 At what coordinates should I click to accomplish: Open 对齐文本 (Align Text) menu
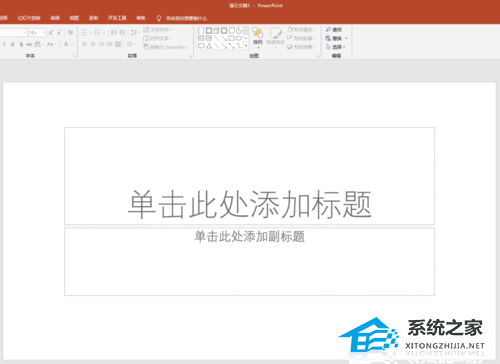coord(158,38)
